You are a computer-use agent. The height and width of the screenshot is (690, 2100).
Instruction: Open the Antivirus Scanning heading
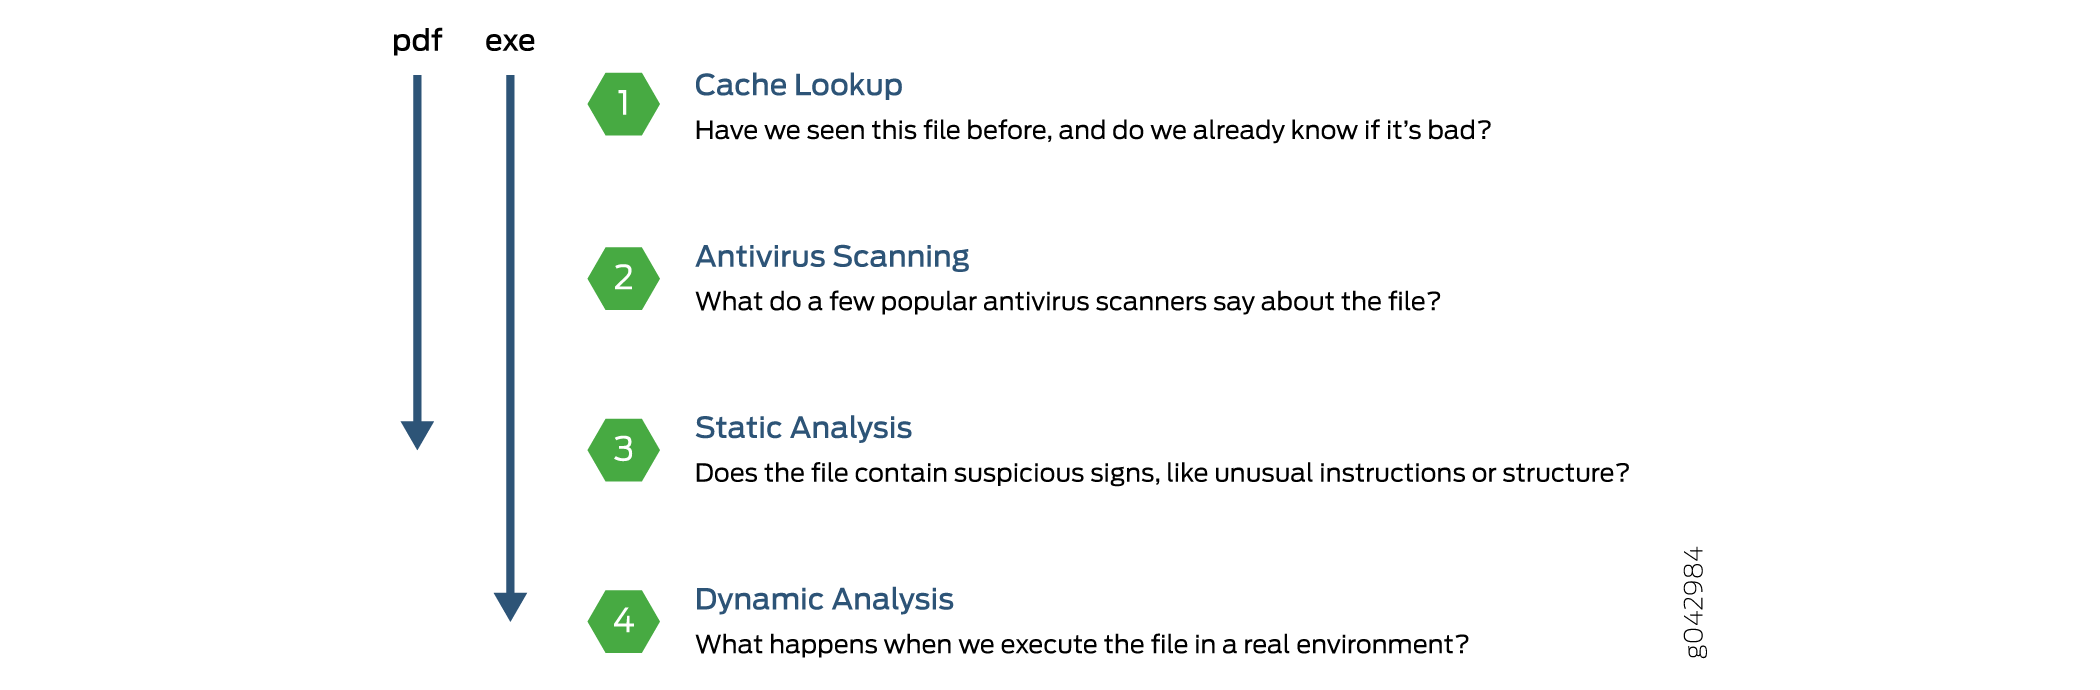pyautogui.click(x=832, y=257)
